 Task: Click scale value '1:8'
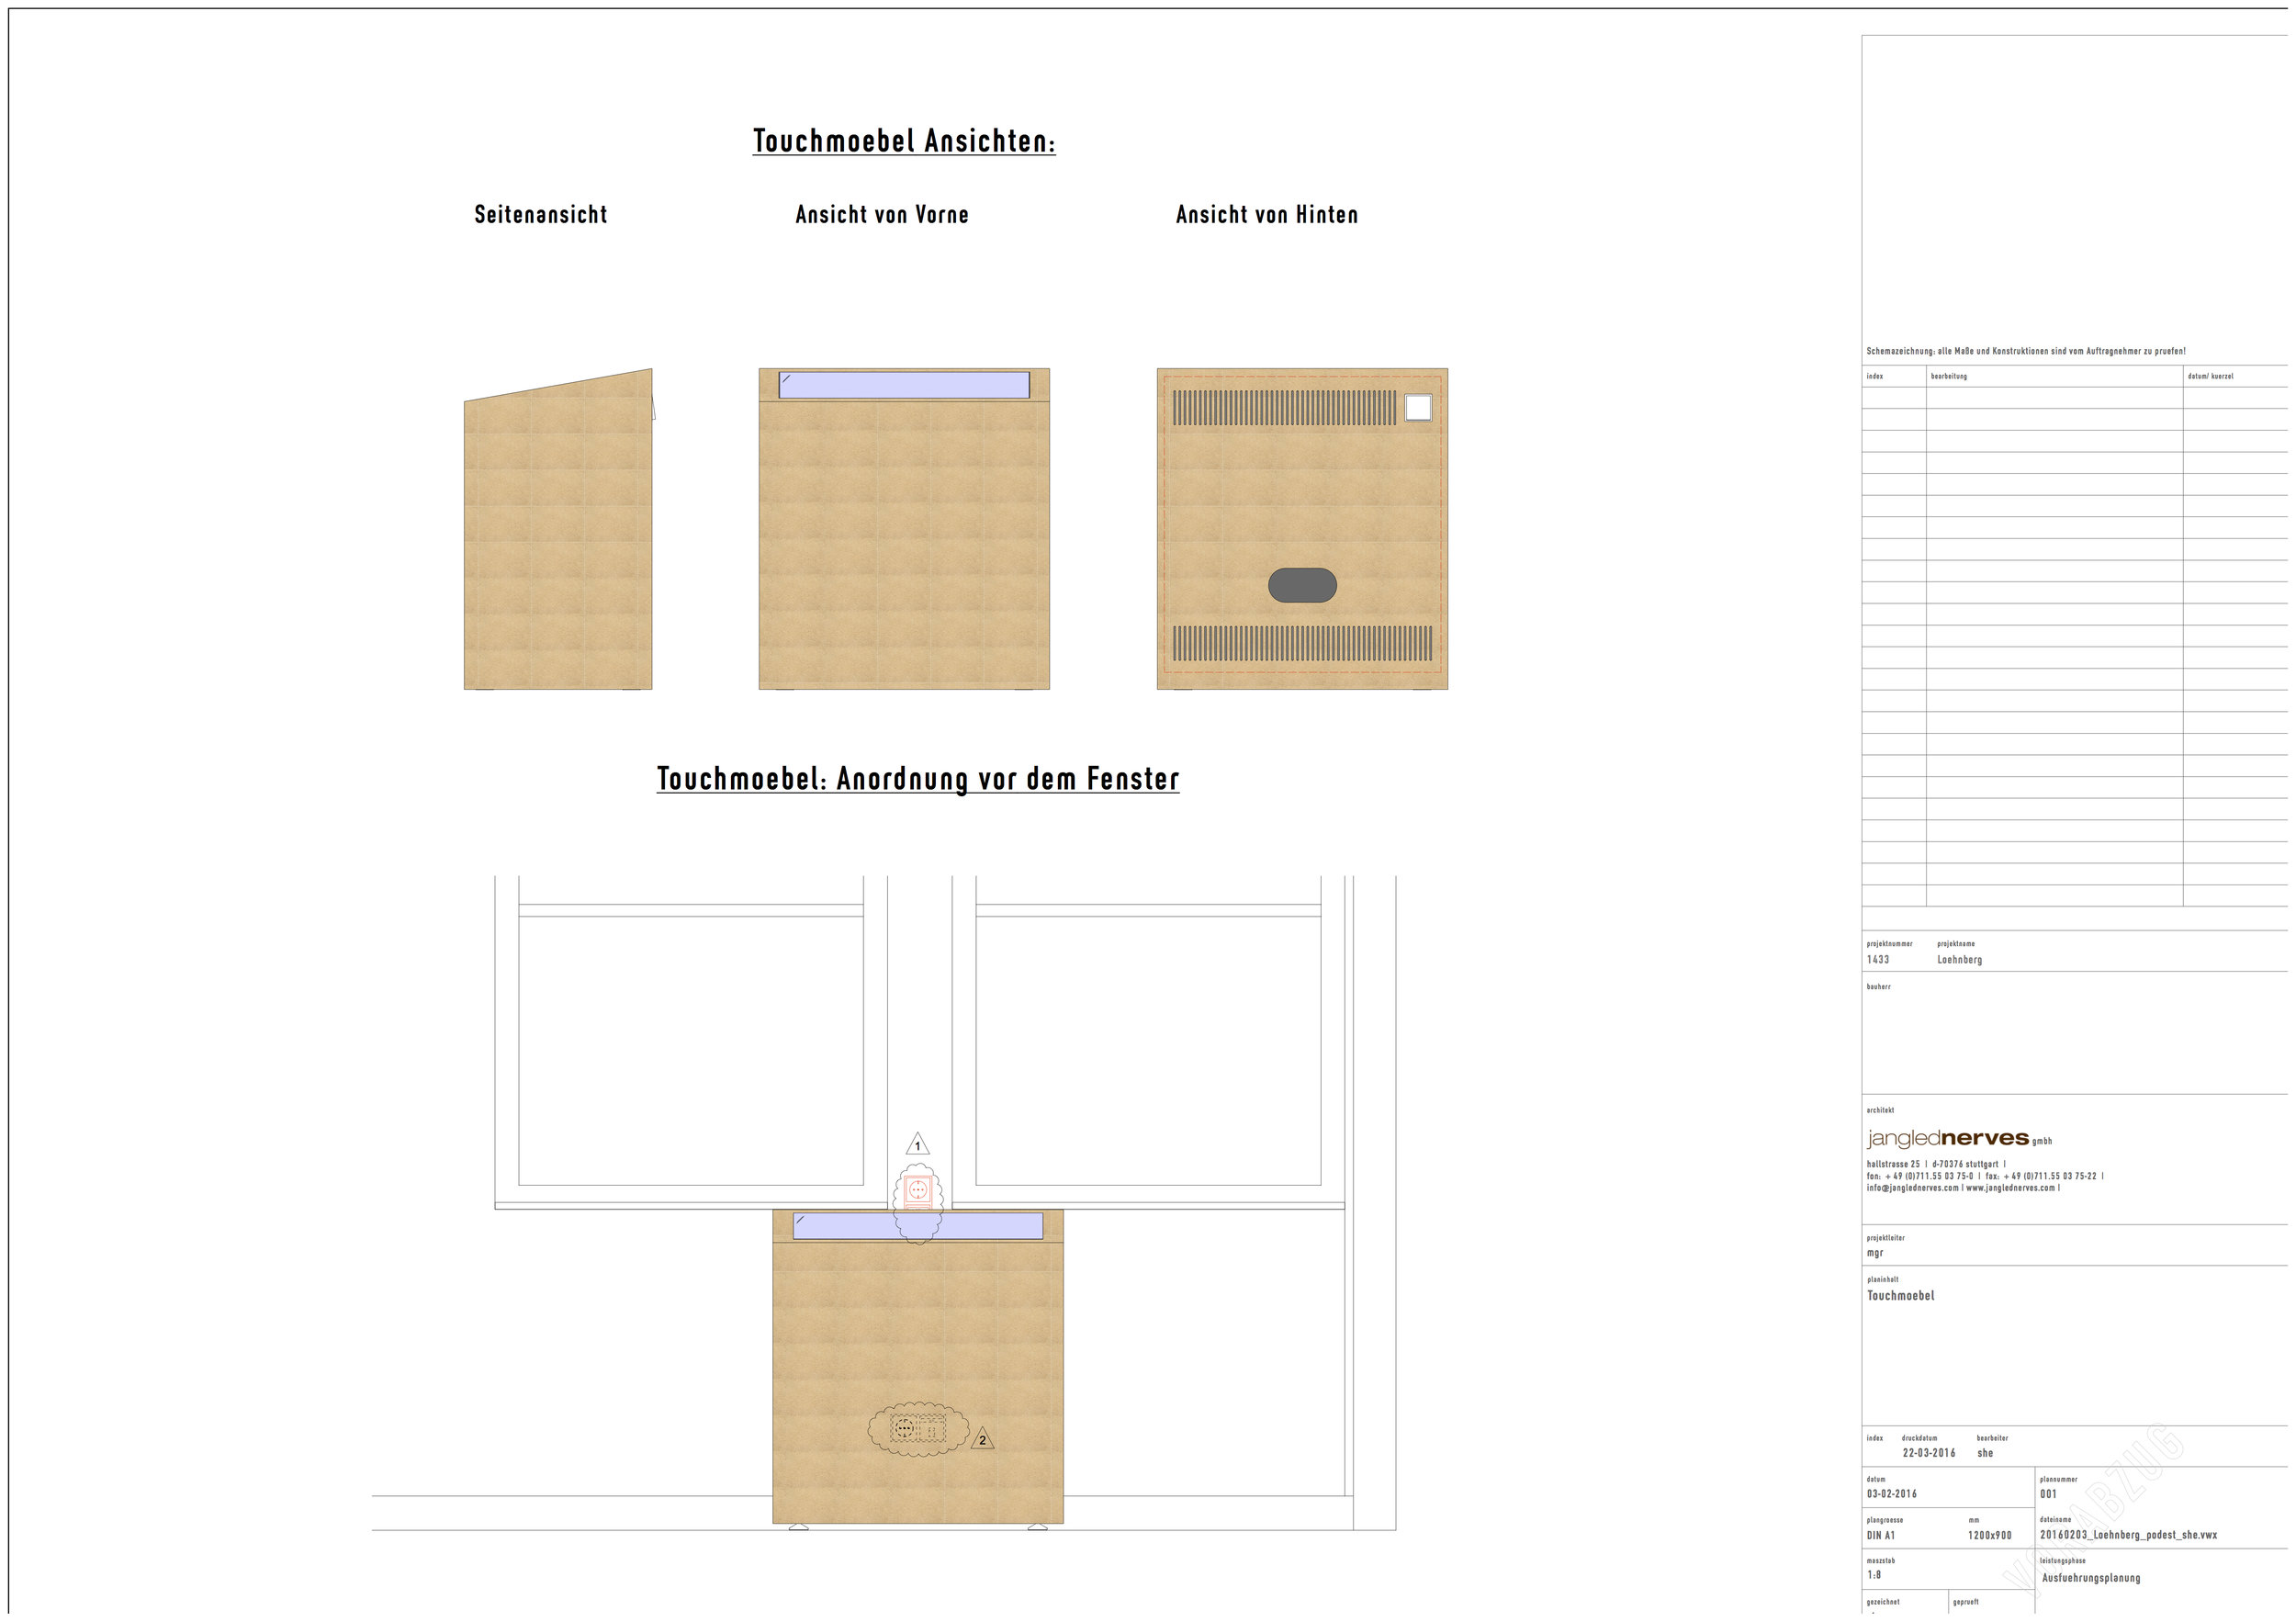1873,1575
